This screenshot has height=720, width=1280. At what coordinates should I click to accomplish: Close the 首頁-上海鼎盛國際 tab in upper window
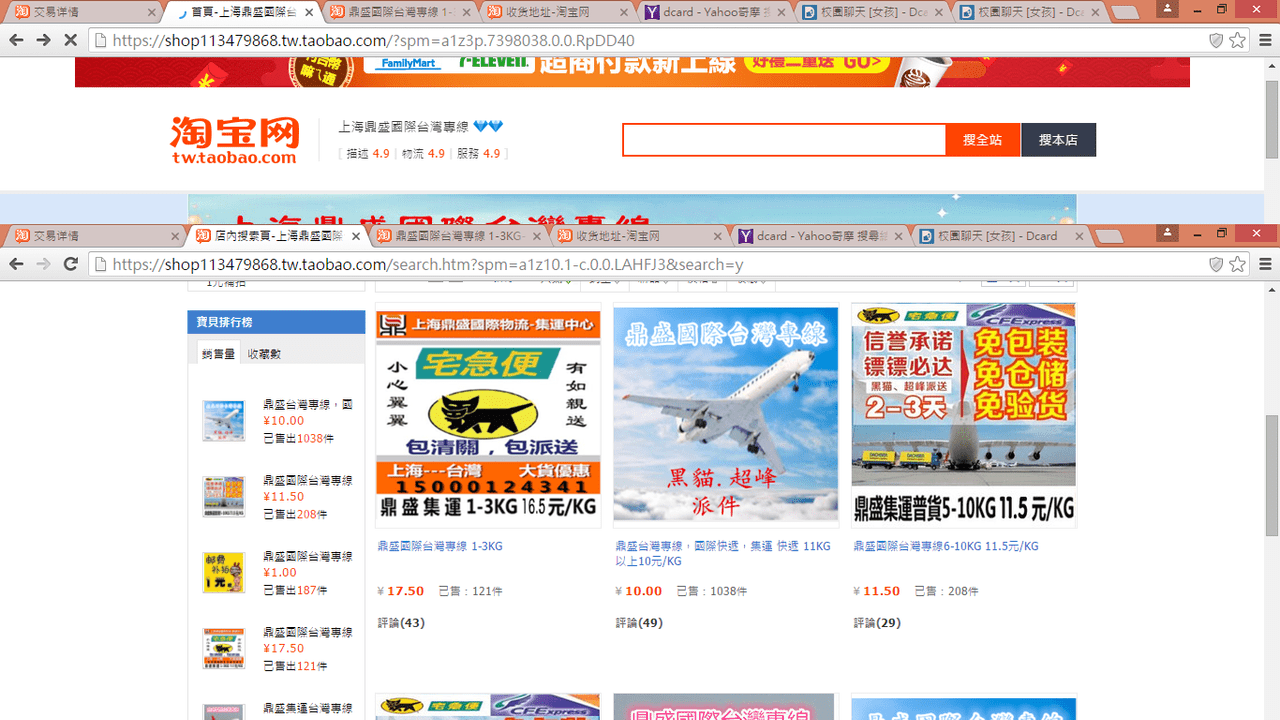309,12
